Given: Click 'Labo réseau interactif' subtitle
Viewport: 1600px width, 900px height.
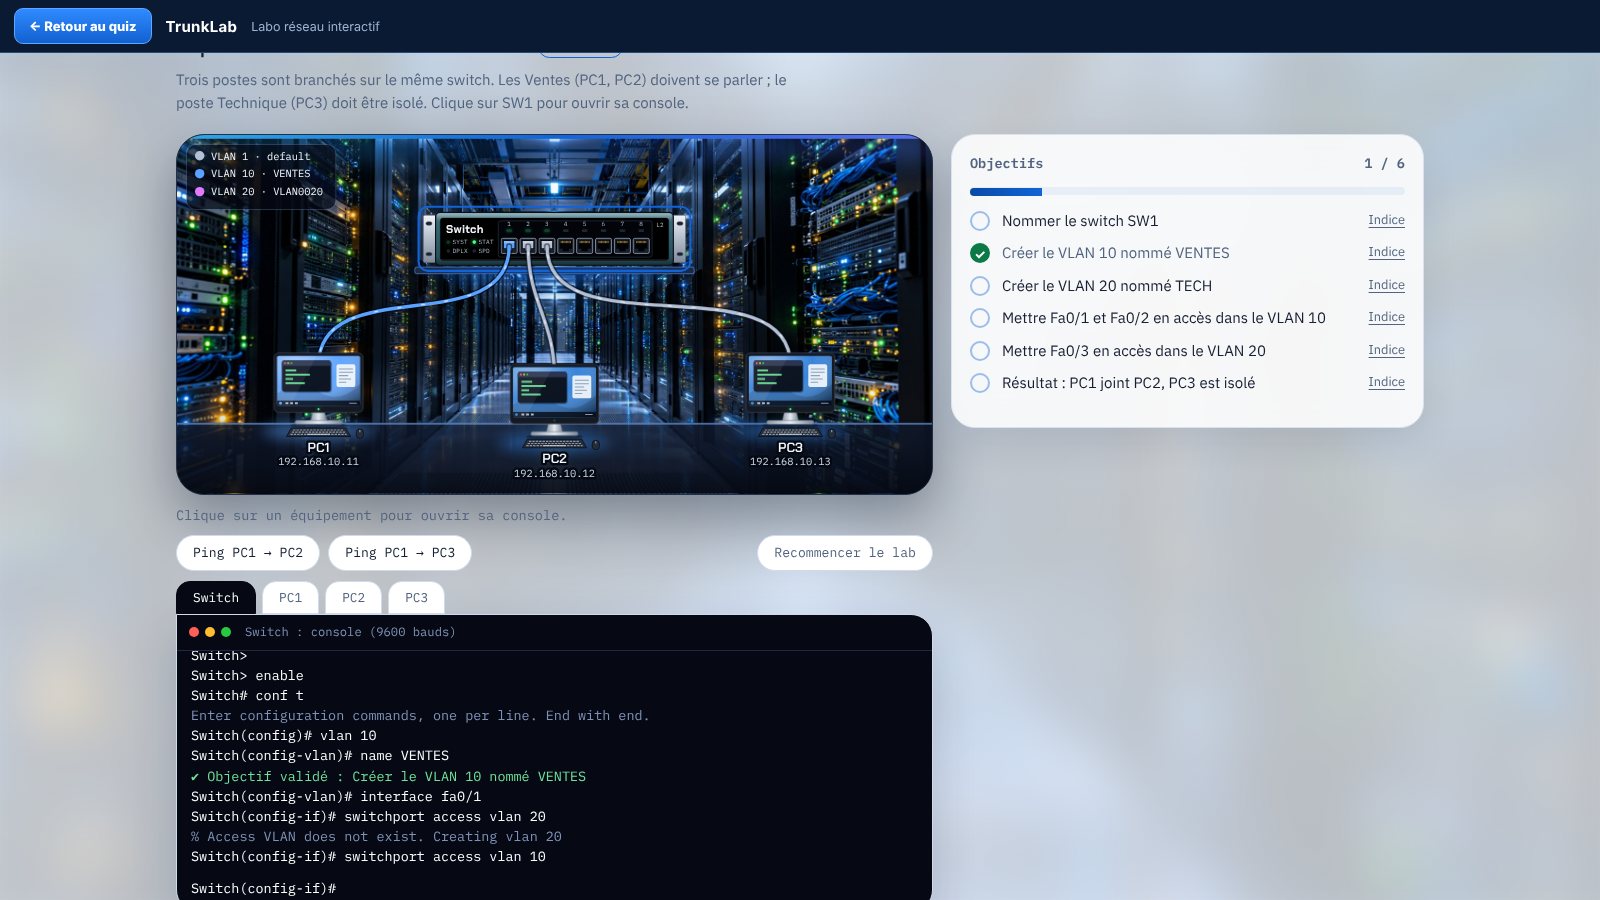Looking at the screenshot, I should pos(315,27).
